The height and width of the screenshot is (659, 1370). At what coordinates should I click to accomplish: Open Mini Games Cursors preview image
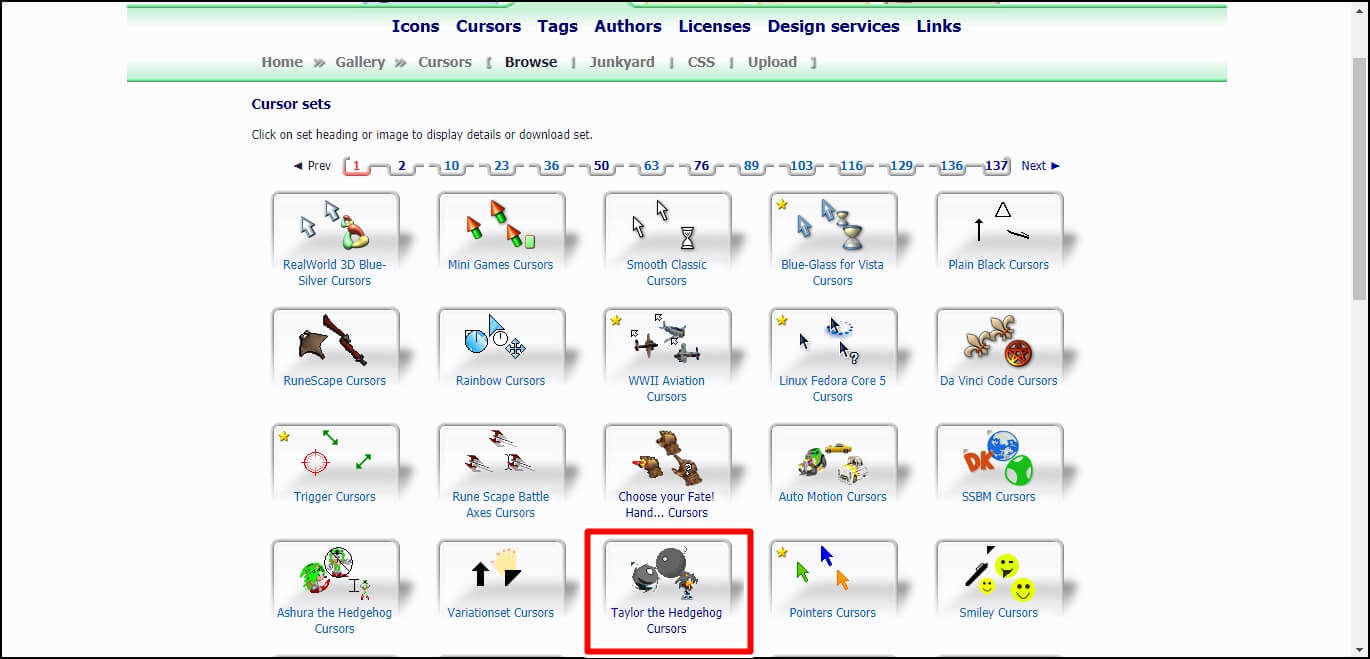501,224
